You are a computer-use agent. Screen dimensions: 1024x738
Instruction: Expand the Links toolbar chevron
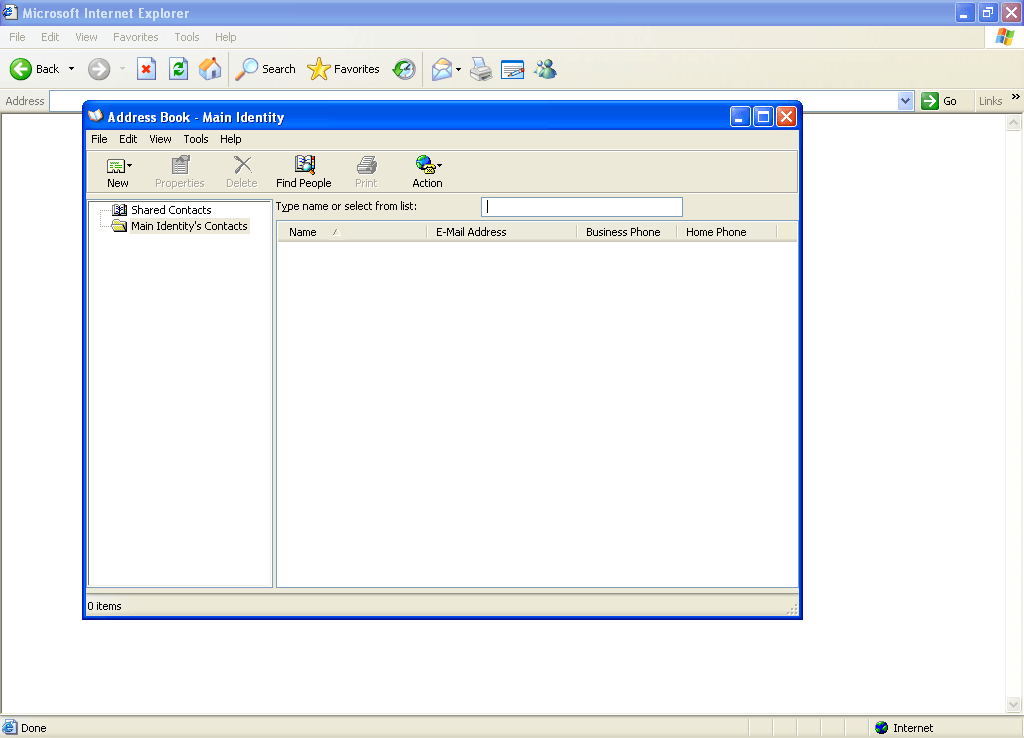tap(1016, 97)
